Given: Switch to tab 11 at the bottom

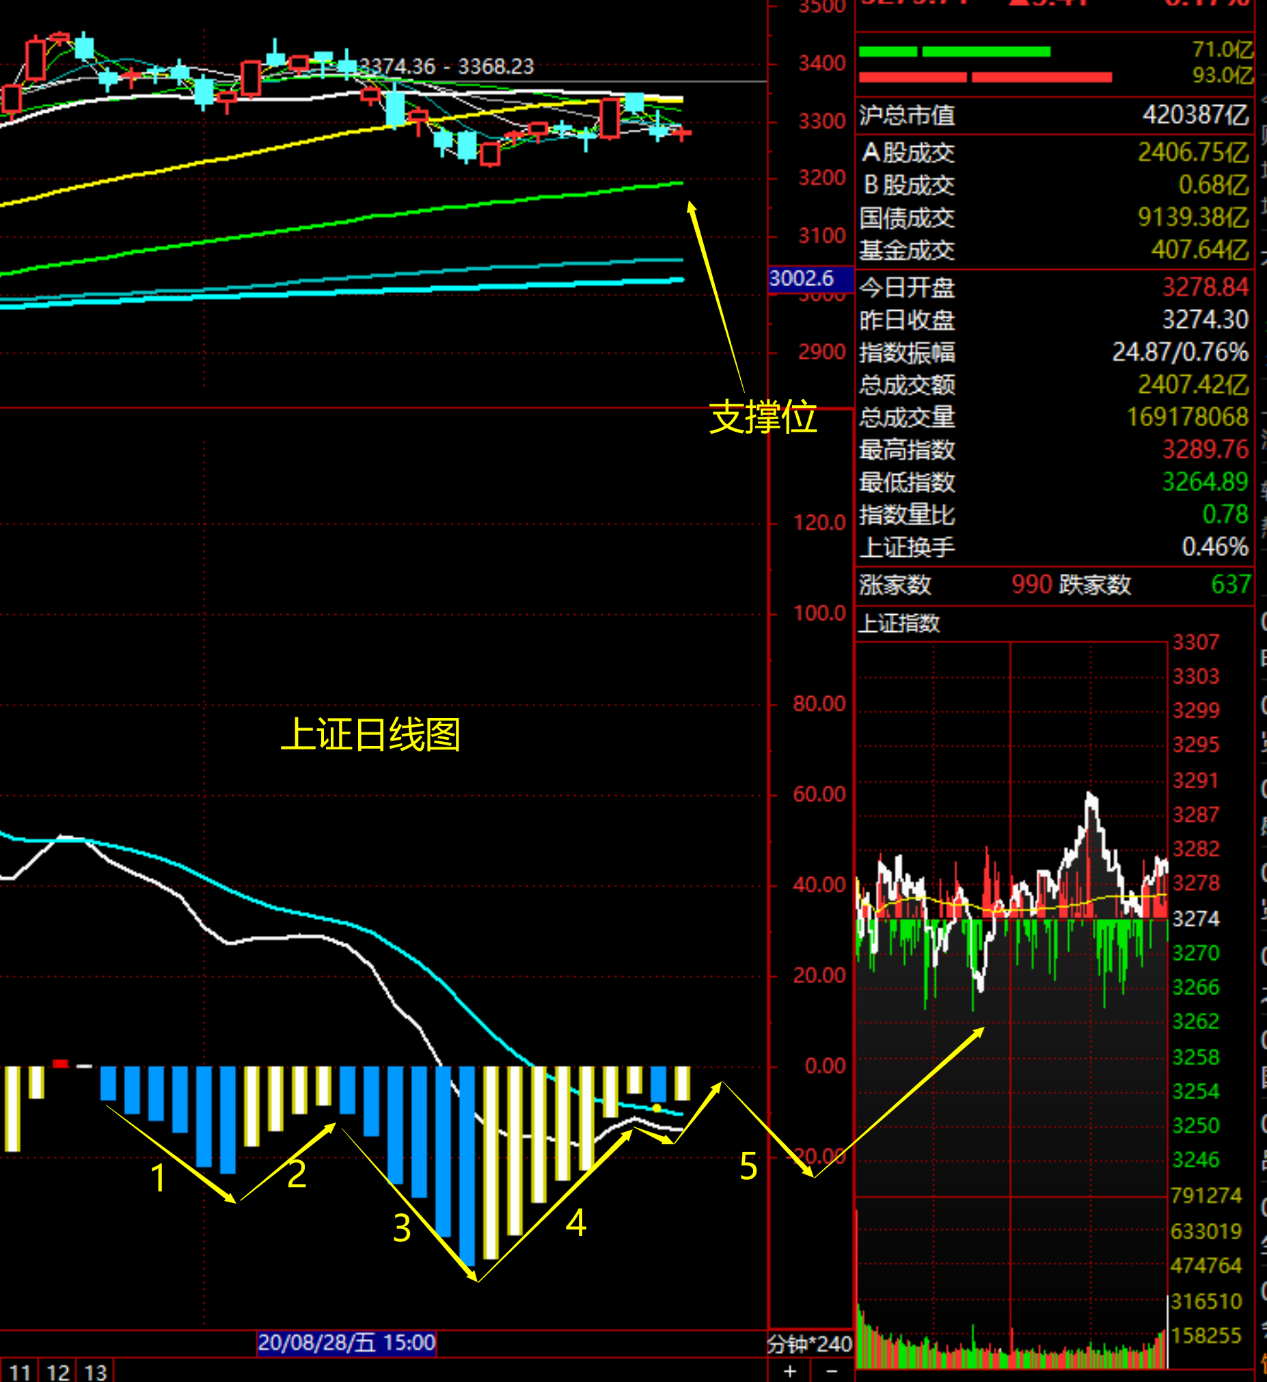Looking at the screenshot, I should coord(20,1371).
